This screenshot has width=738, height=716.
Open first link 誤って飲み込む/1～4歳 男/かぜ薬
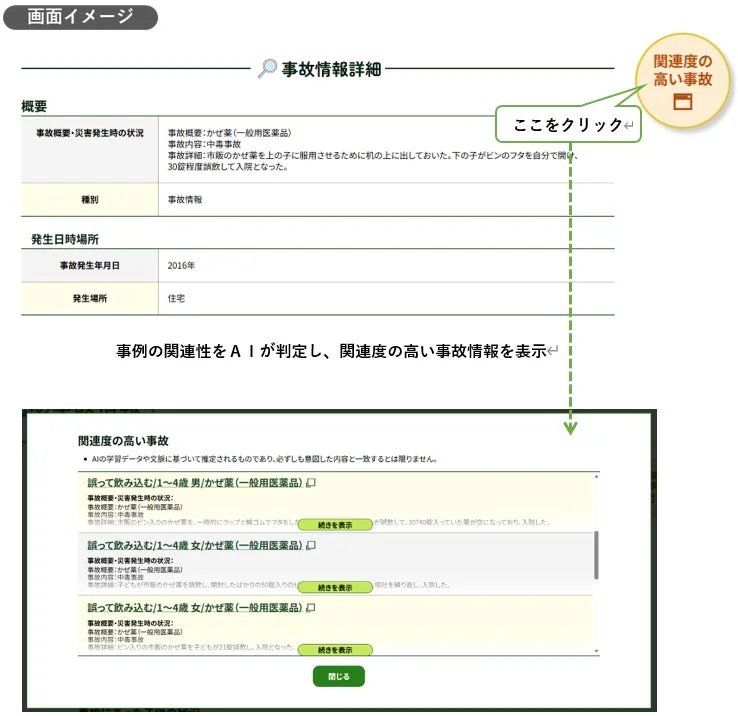click(195, 483)
